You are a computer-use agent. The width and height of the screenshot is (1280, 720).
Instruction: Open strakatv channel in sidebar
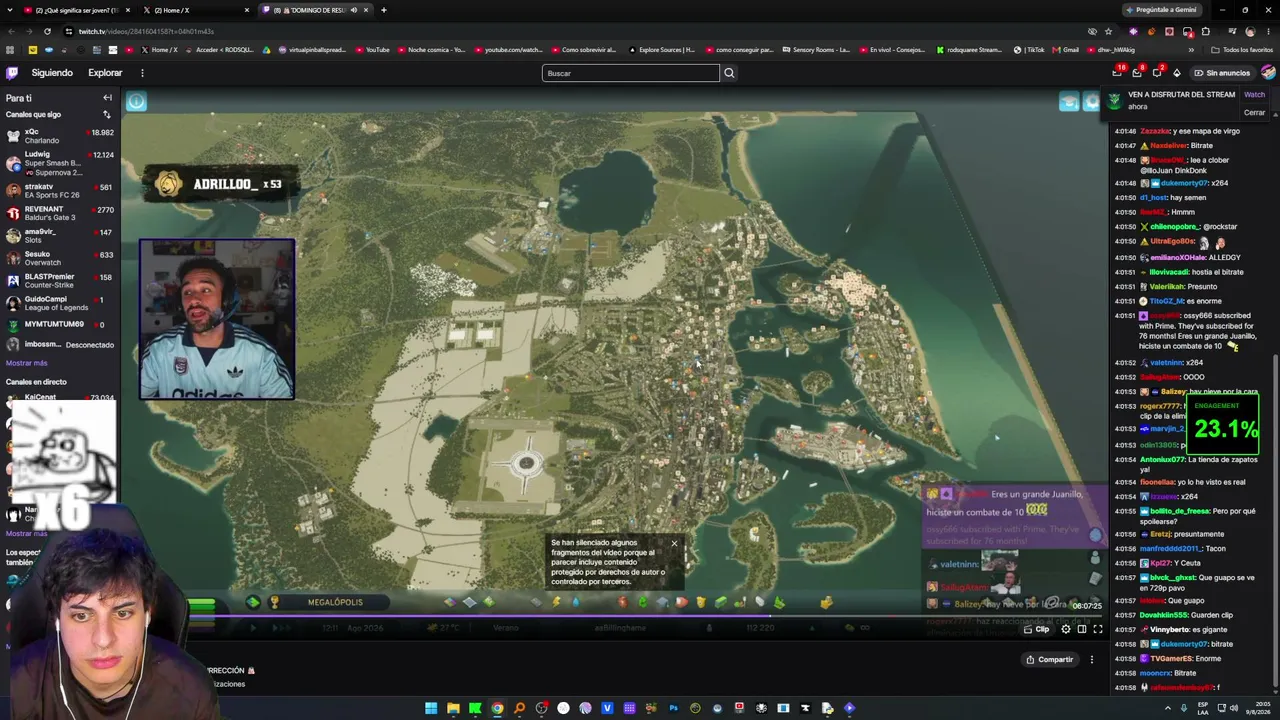[59, 190]
